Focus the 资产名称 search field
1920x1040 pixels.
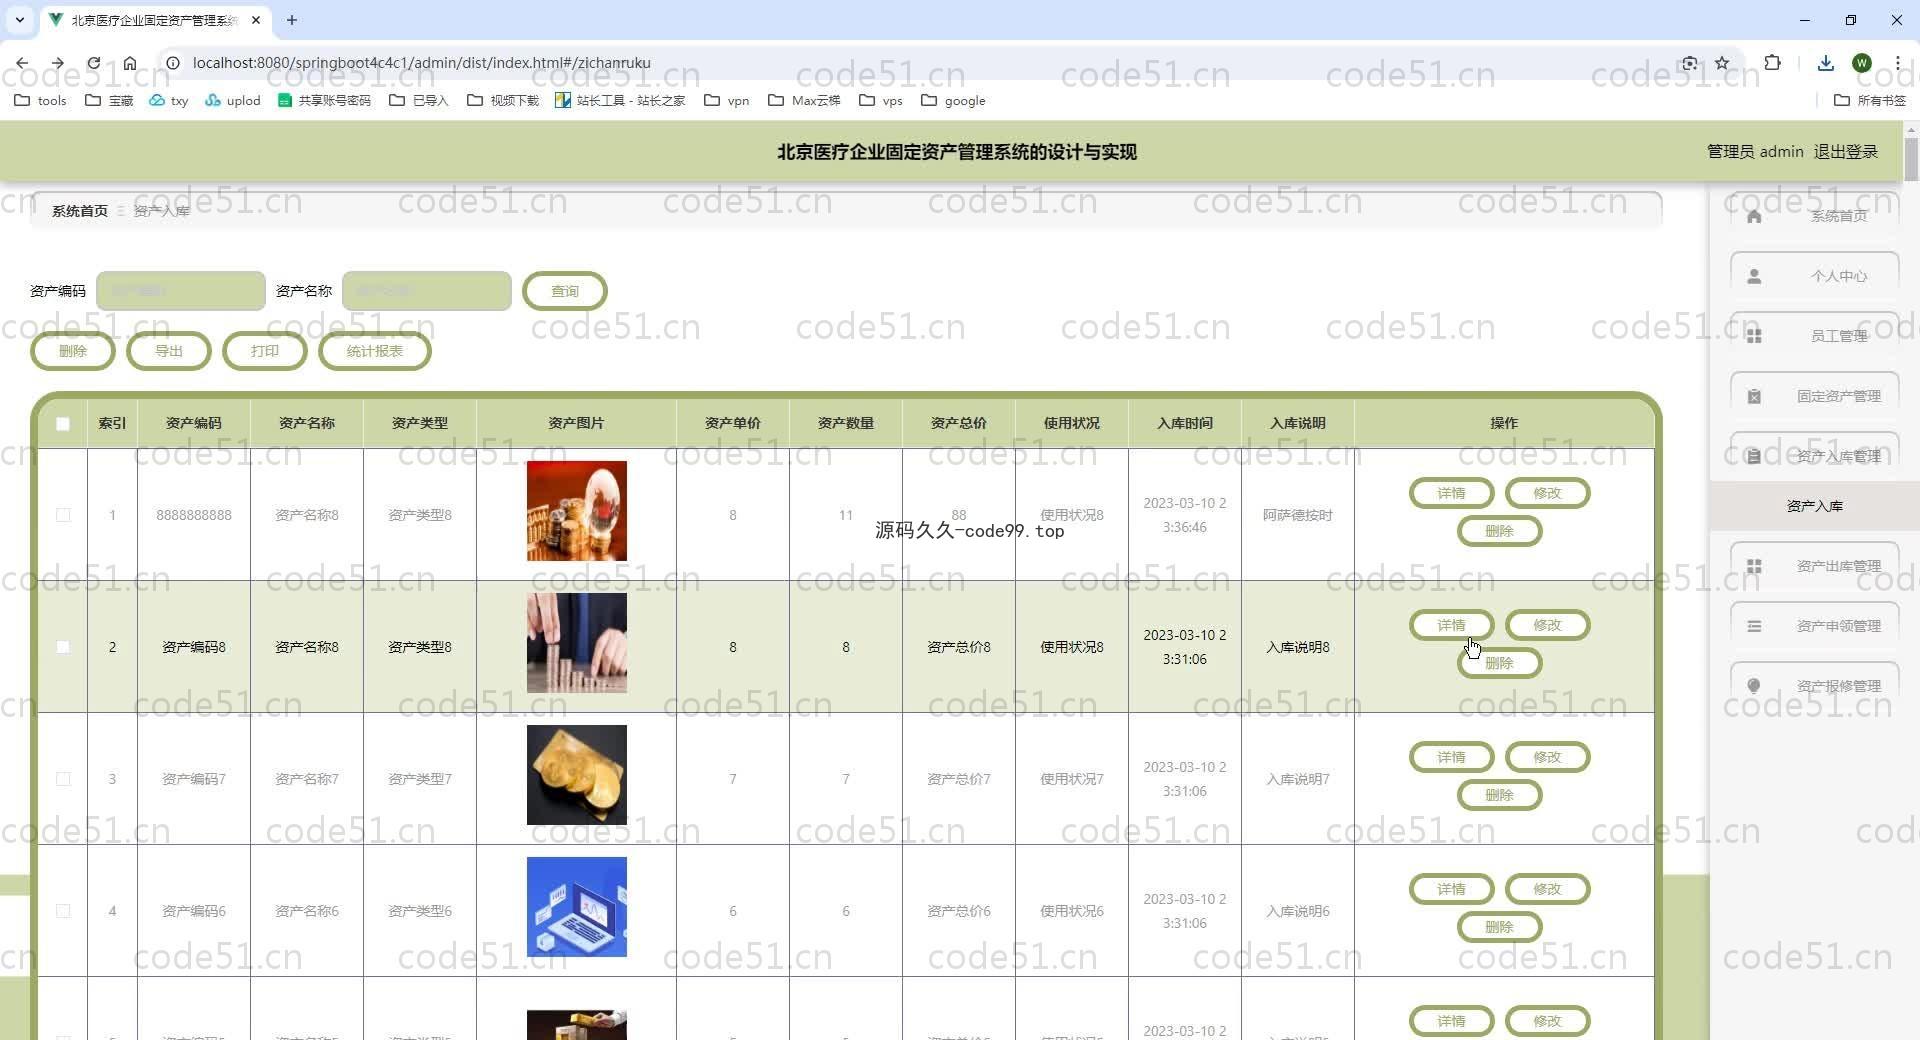pyautogui.click(x=427, y=291)
